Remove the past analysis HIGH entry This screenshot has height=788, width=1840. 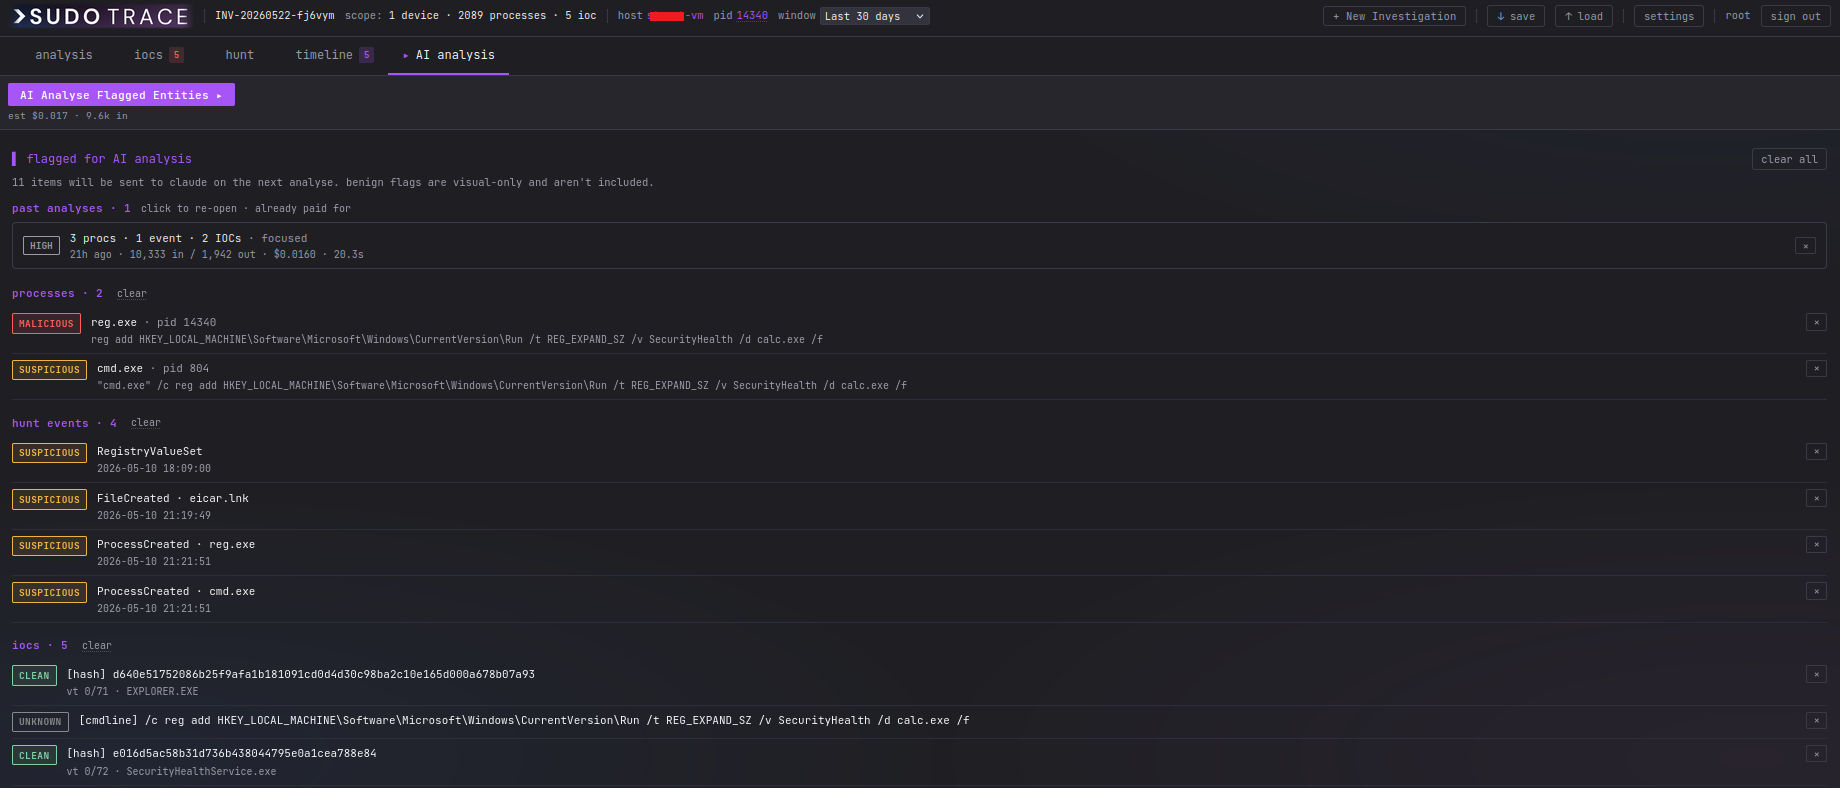(1805, 246)
